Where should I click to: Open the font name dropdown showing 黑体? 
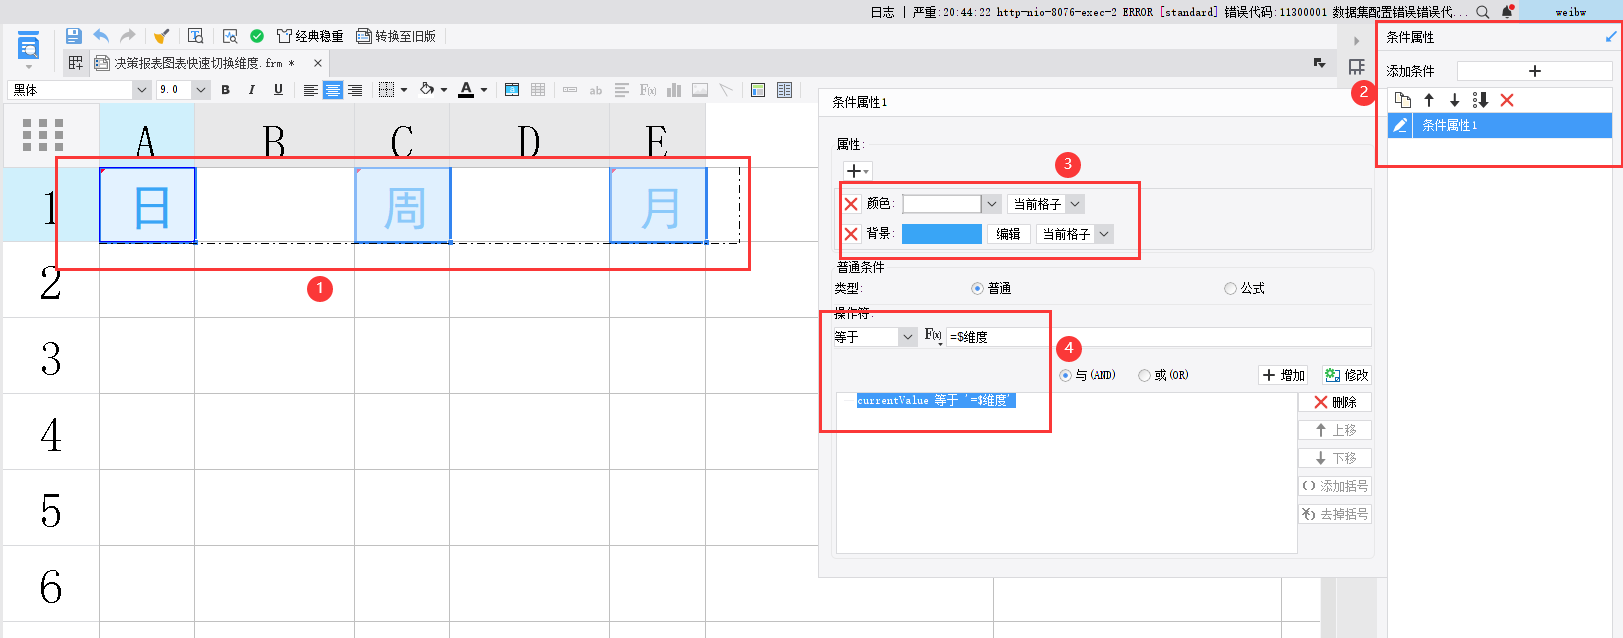[x=141, y=90]
